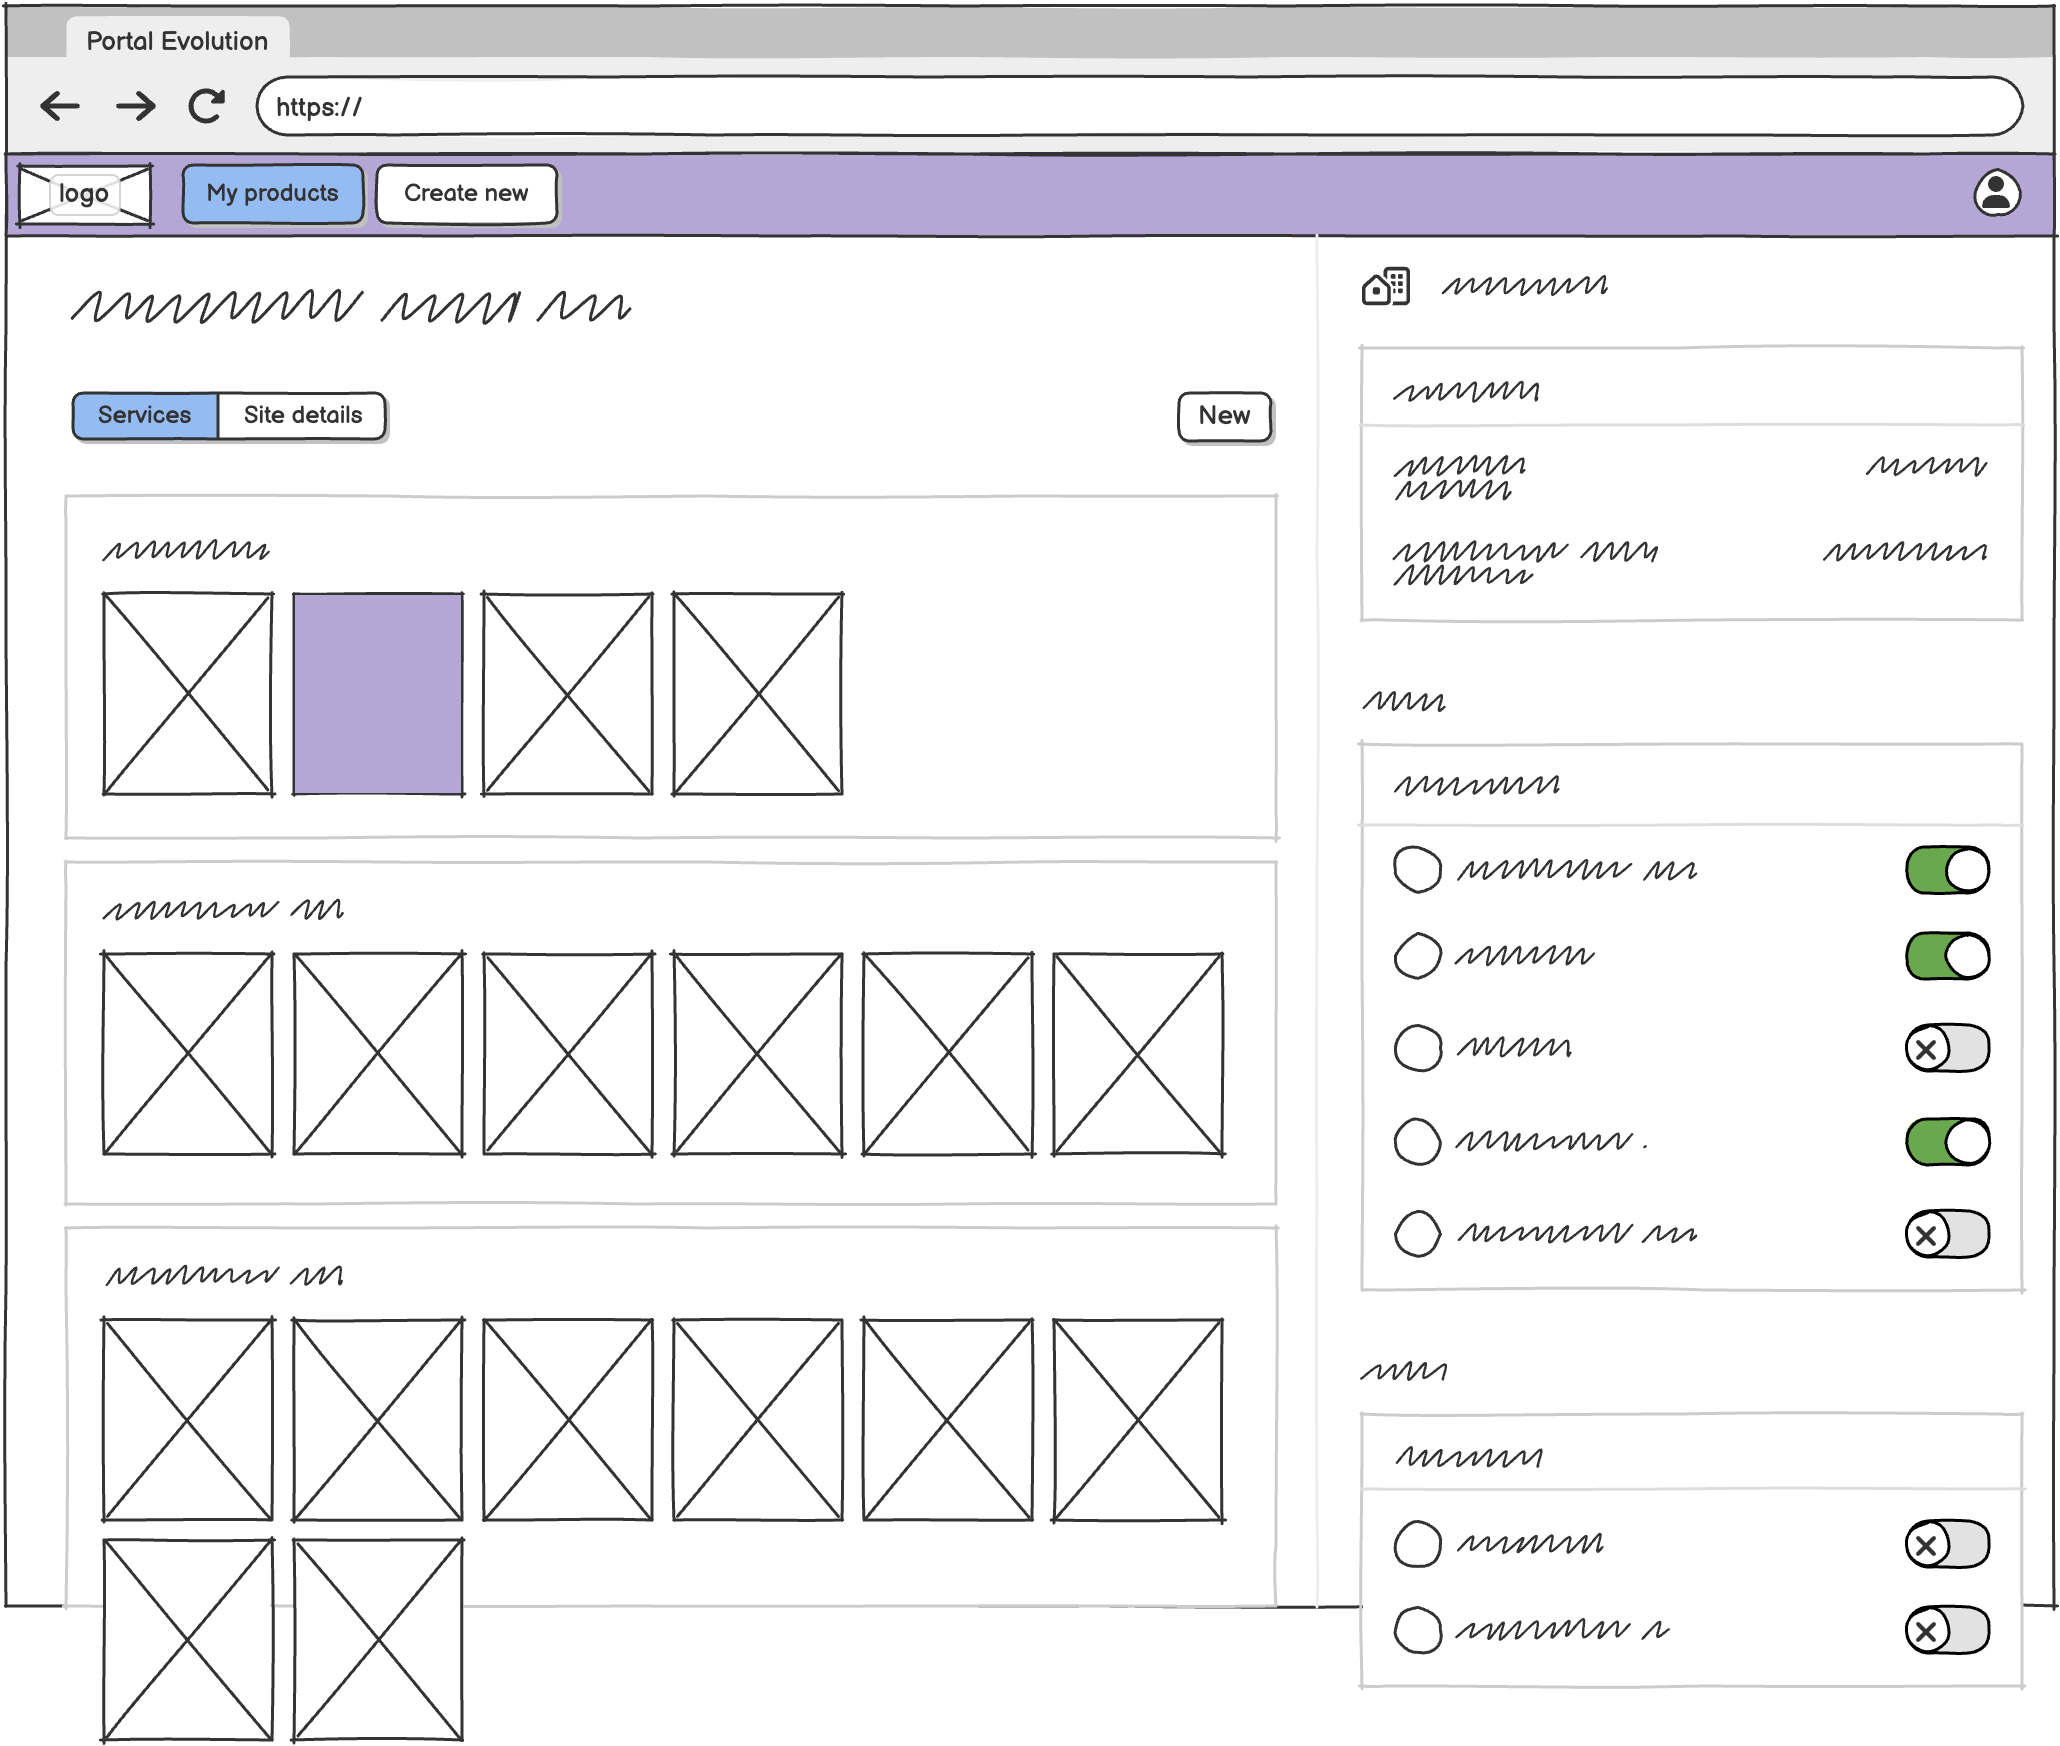Open the user profile avatar icon

point(1996,194)
